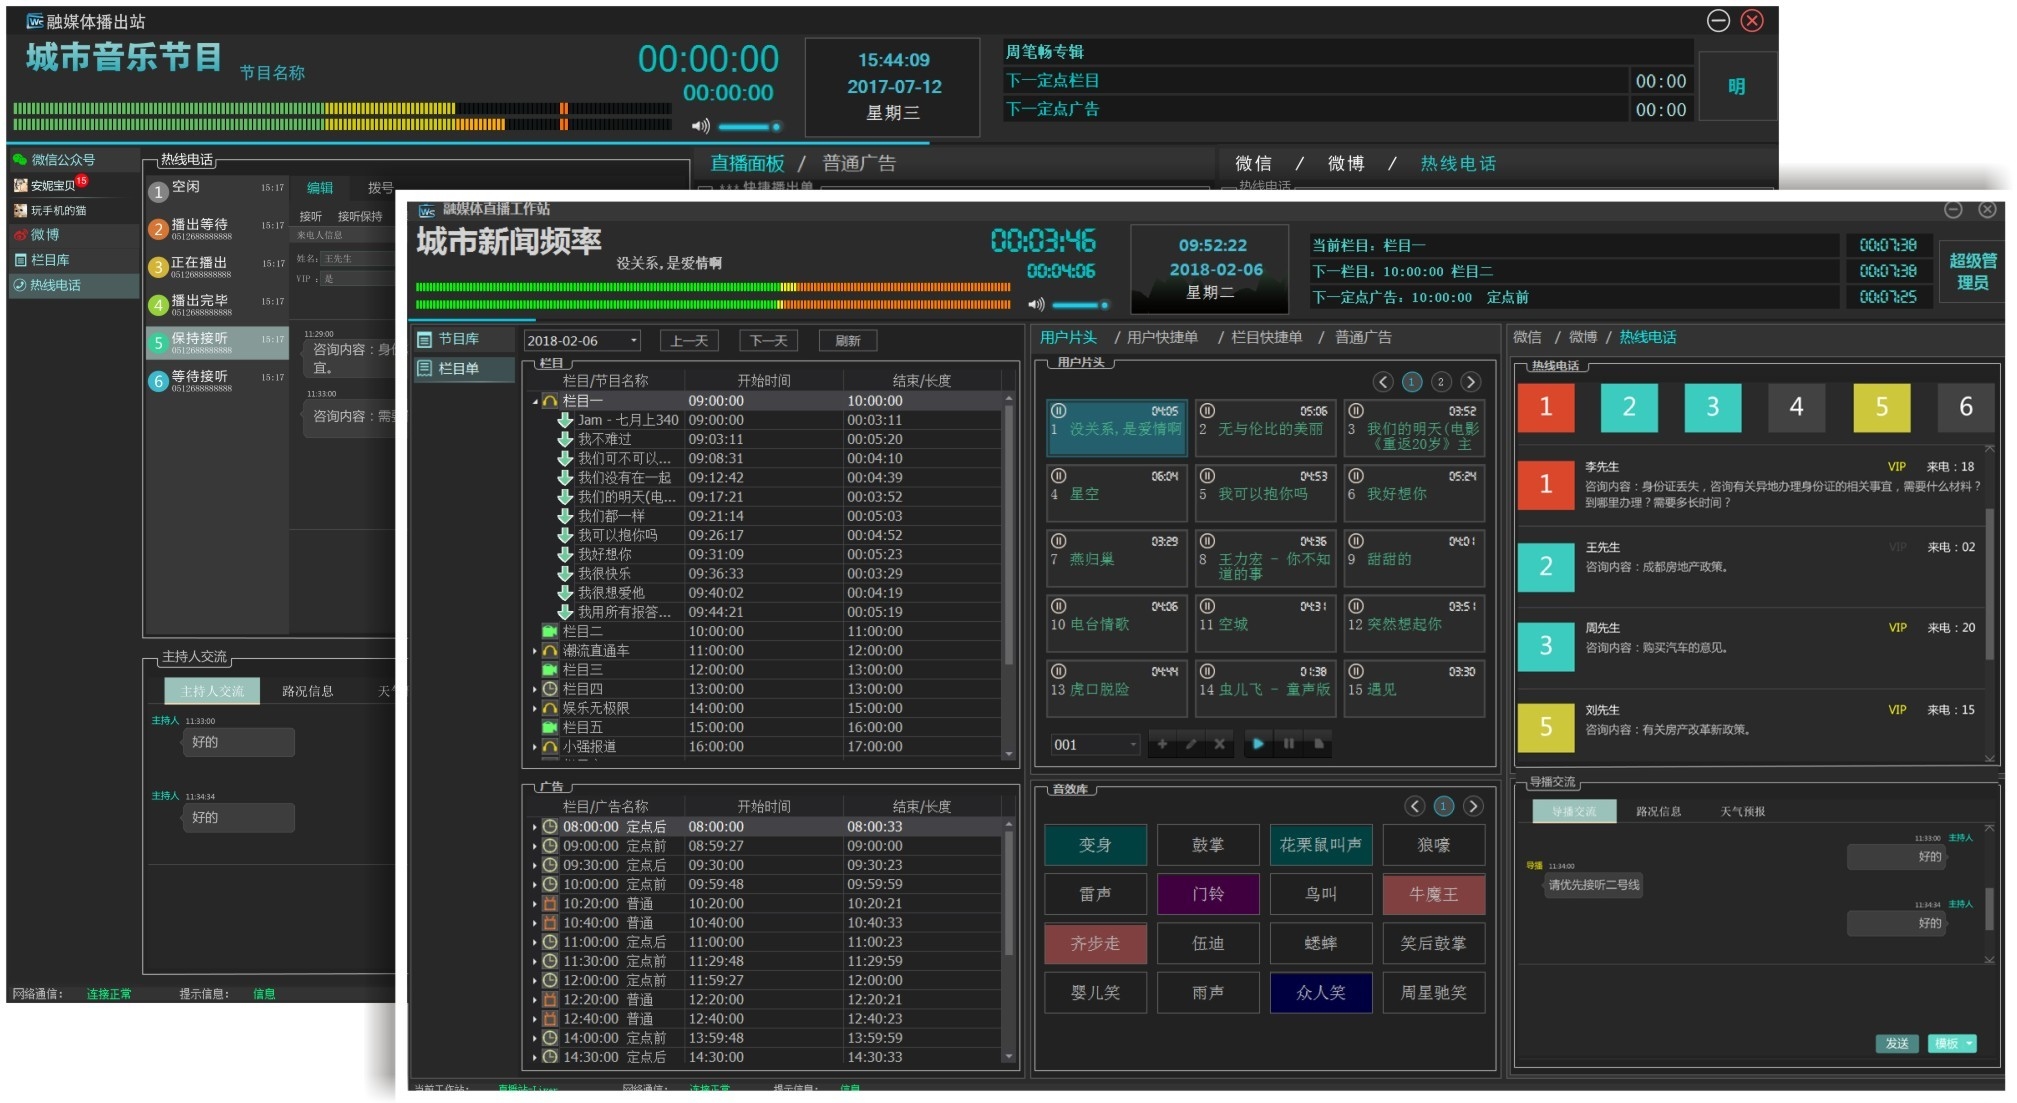Viewport: 2017px width, 1103px height.
Task: Toggle the pause circle on jingle 空城
Action: click(1207, 606)
